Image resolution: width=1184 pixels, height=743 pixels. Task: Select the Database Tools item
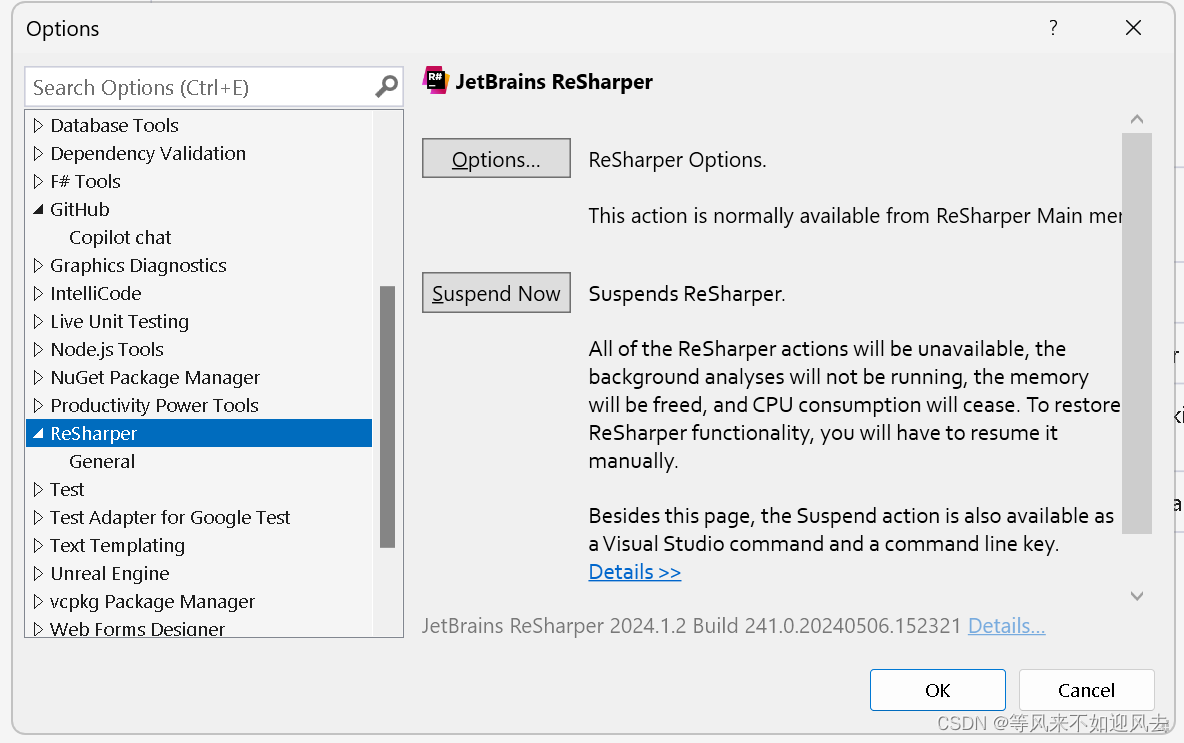coord(115,125)
